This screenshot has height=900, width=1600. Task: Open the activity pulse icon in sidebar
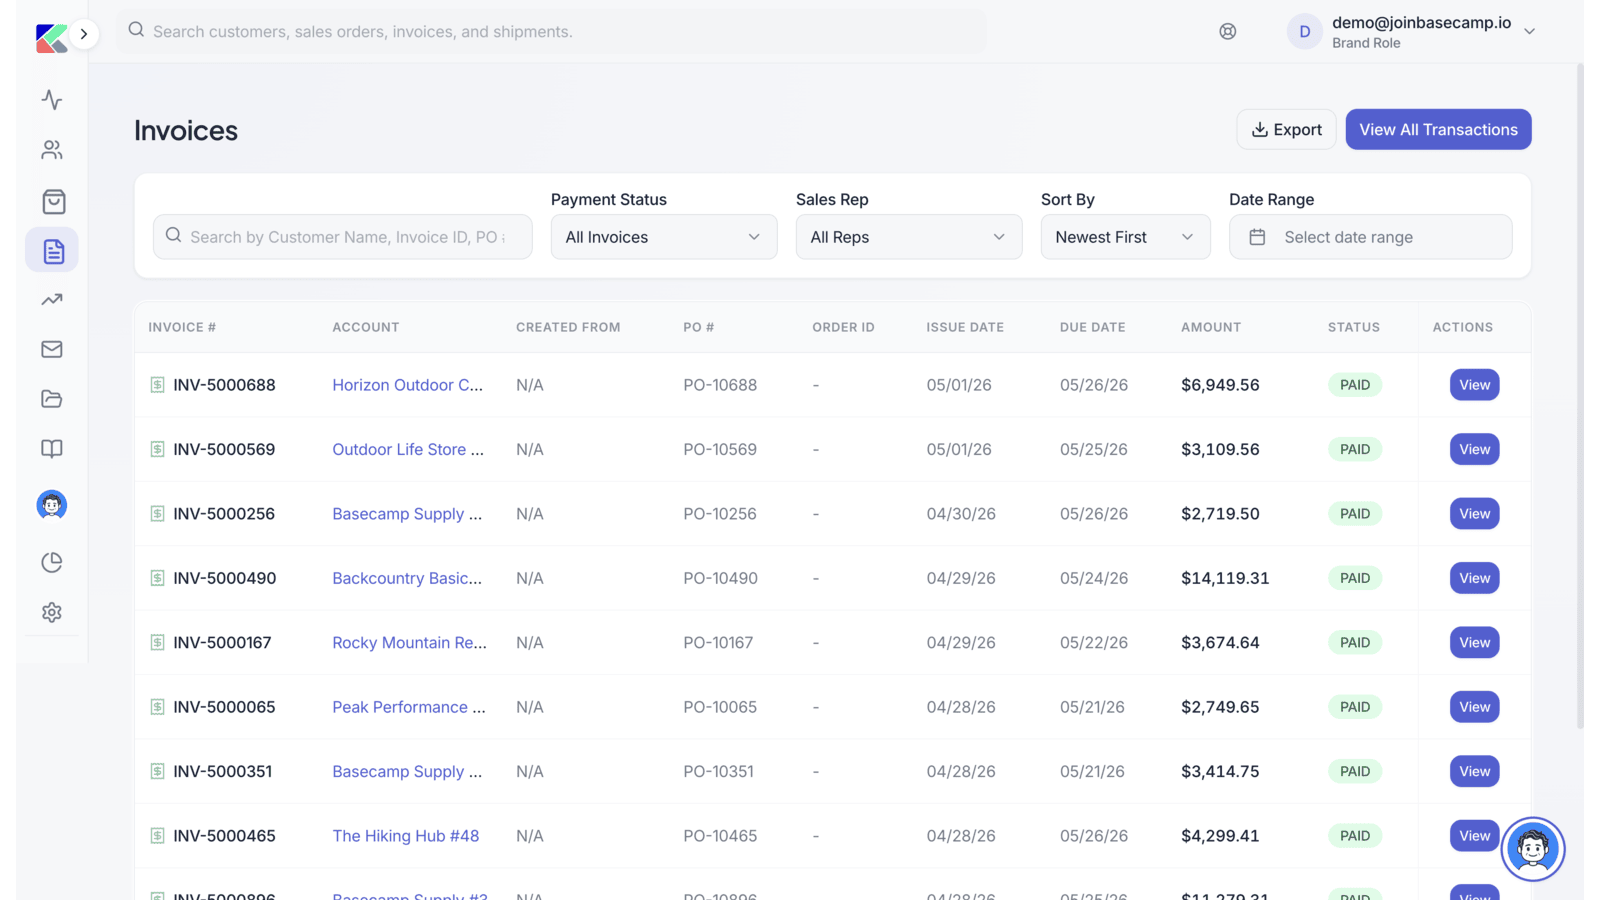point(52,100)
